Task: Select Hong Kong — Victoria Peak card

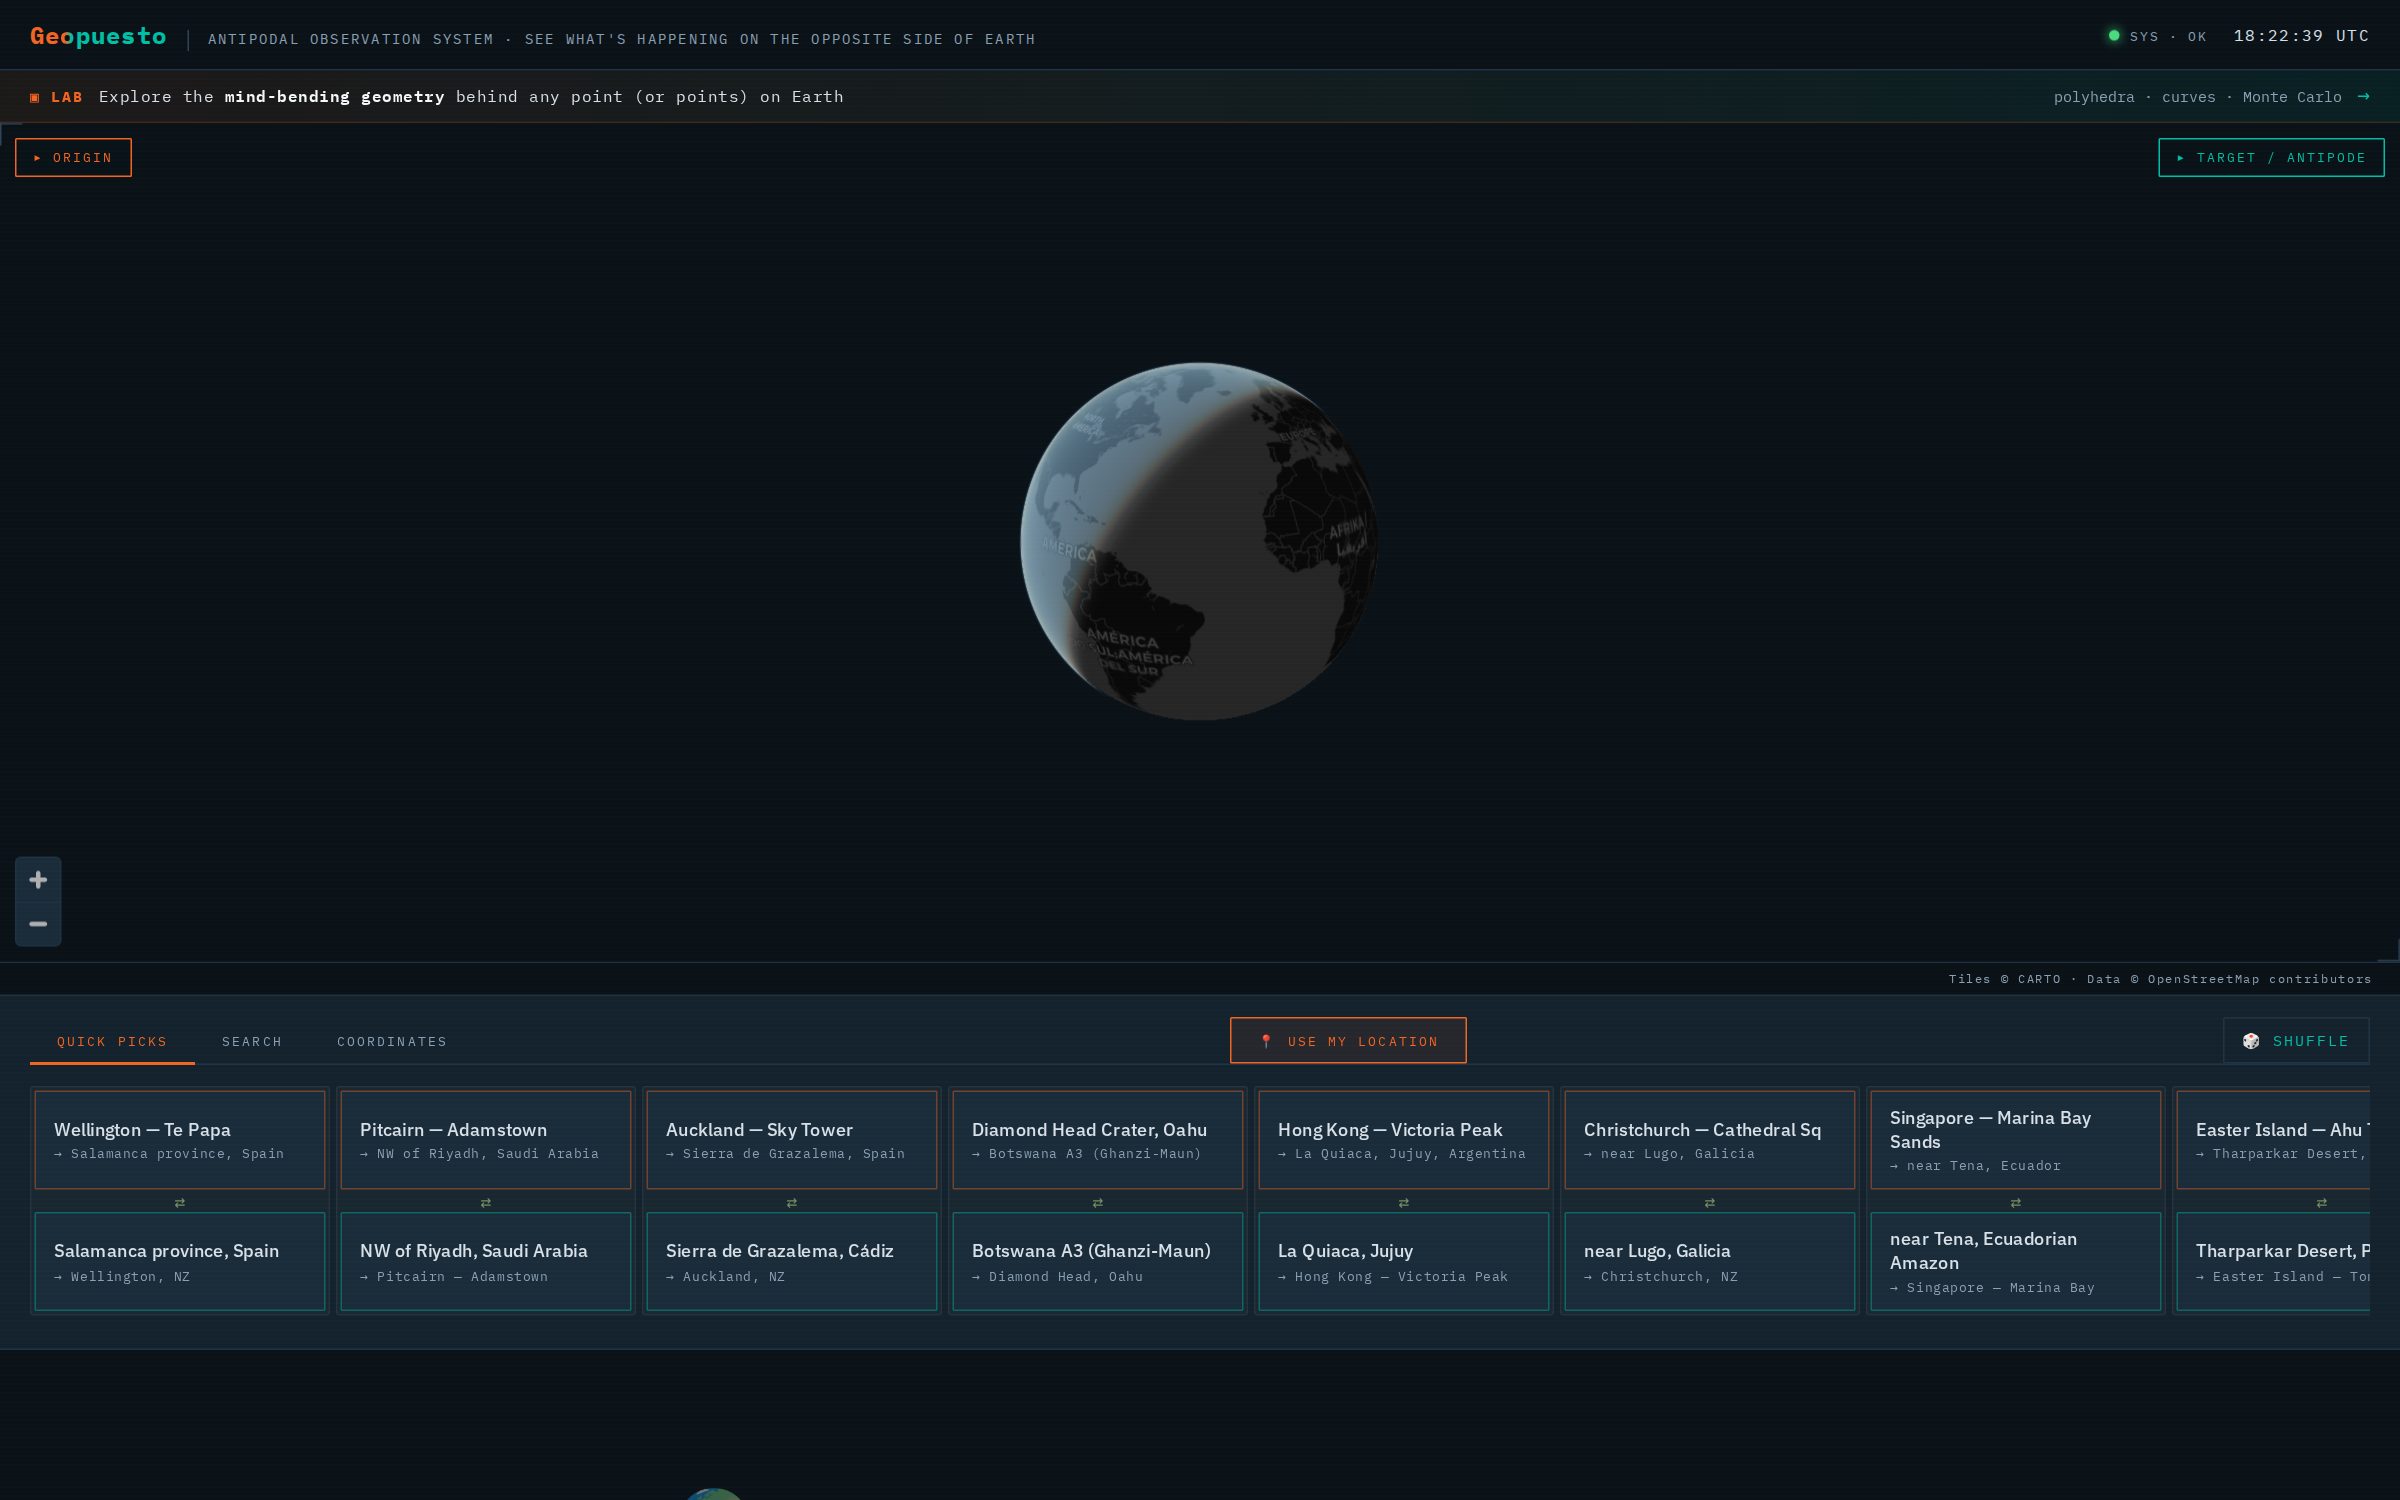Action: click(1404, 1140)
